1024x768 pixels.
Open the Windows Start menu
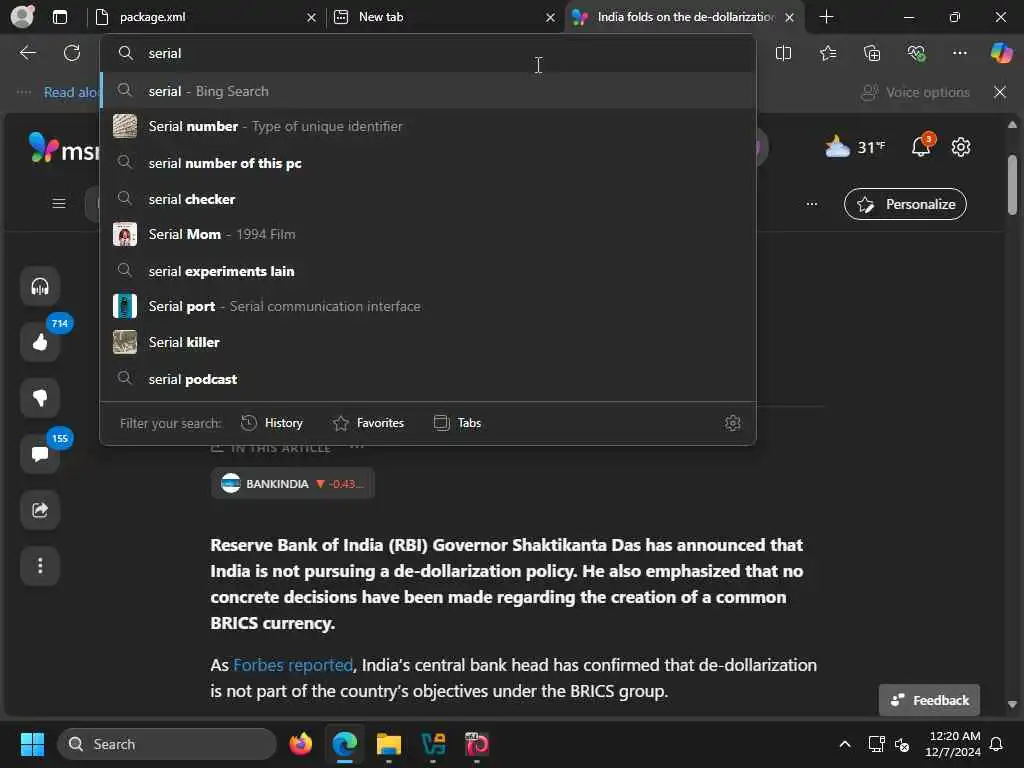(x=32, y=744)
